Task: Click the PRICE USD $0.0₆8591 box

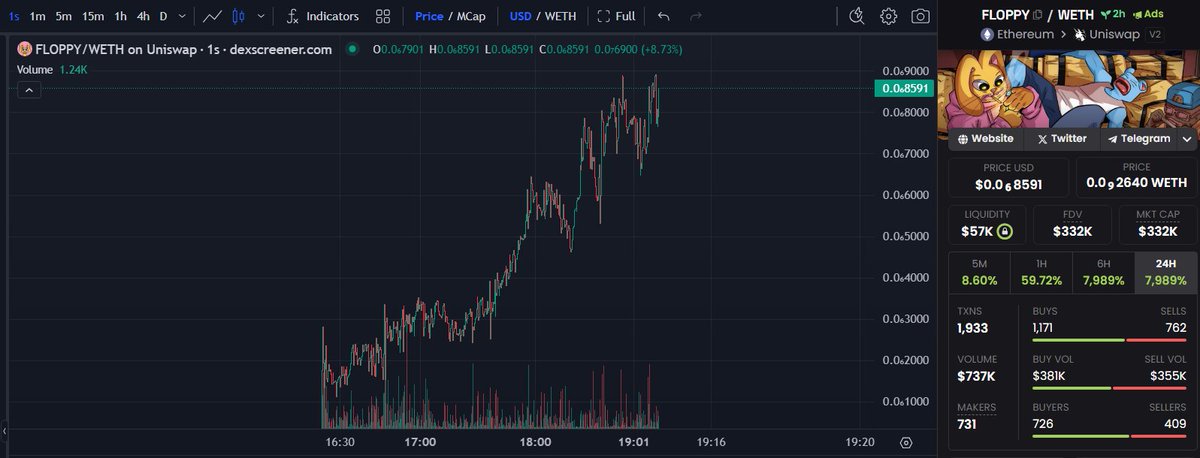Action: (x=1009, y=177)
